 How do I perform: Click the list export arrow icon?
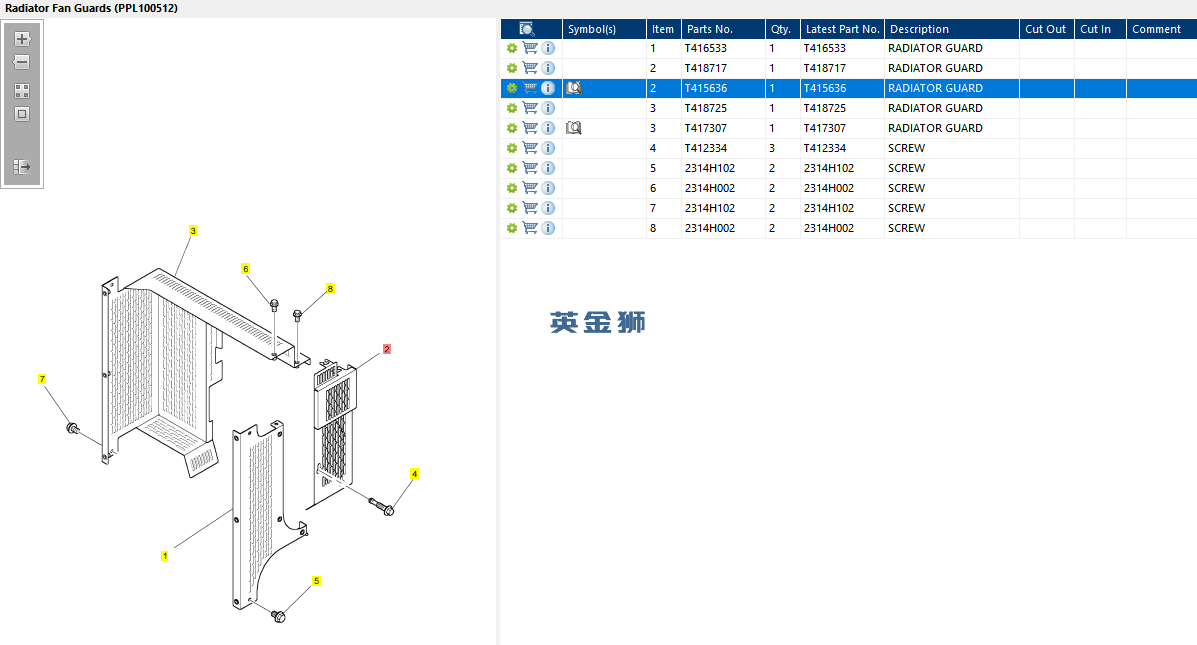click(22, 167)
